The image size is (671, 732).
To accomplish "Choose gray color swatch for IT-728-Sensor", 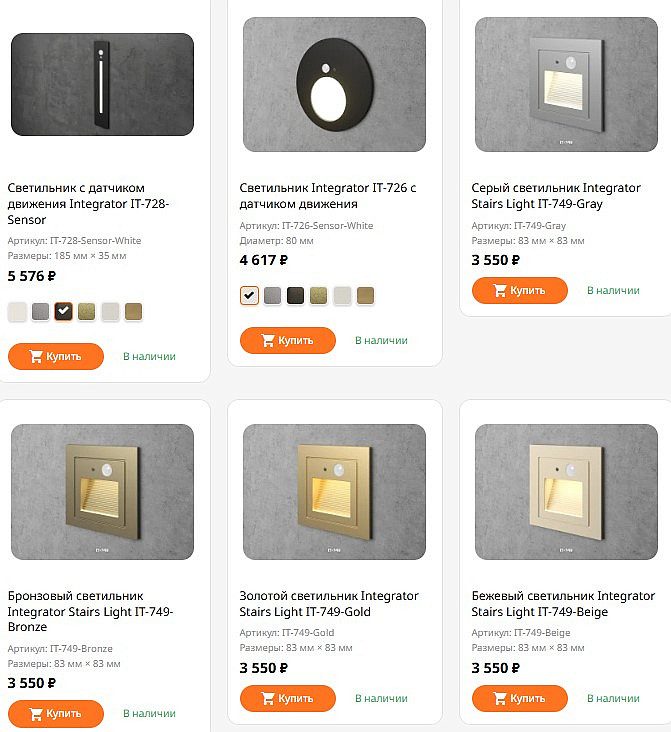I will (x=40, y=311).
